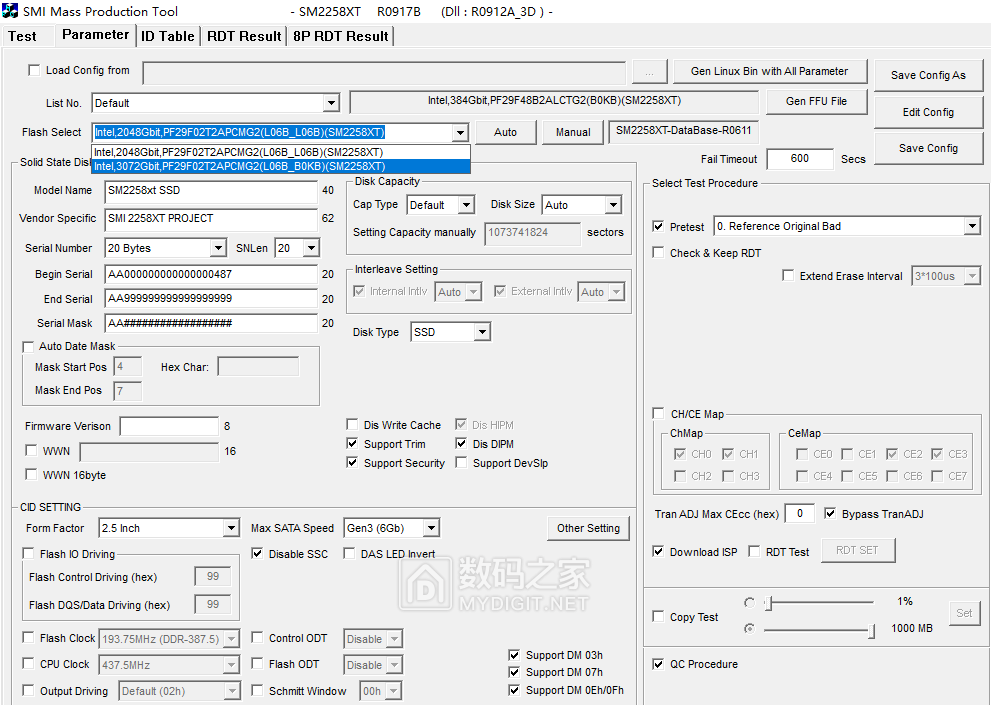Enable the WWN 16byte checkbox

[x=30, y=474]
